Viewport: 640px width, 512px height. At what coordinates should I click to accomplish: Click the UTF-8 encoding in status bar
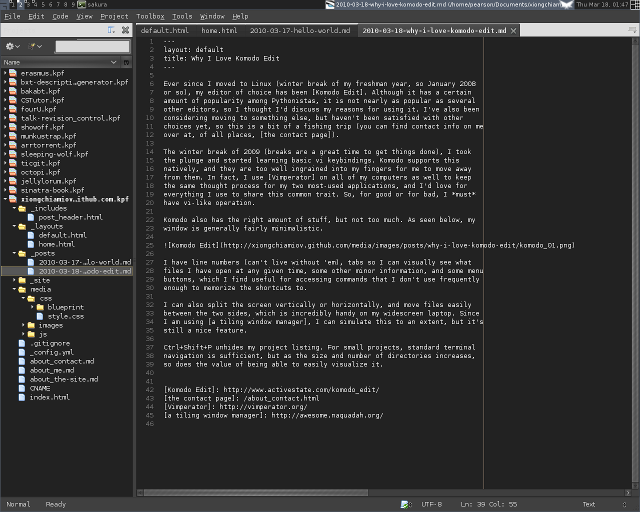click(432, 505)
